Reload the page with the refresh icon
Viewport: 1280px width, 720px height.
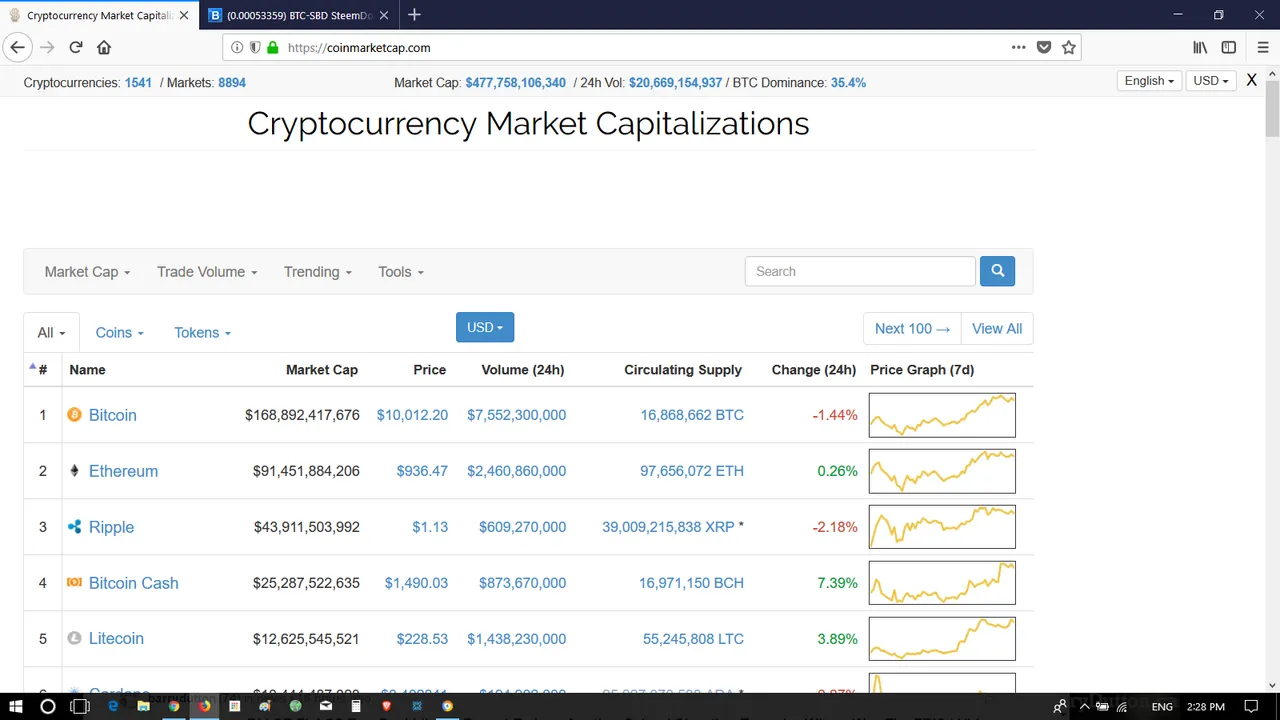pos(75,47)
